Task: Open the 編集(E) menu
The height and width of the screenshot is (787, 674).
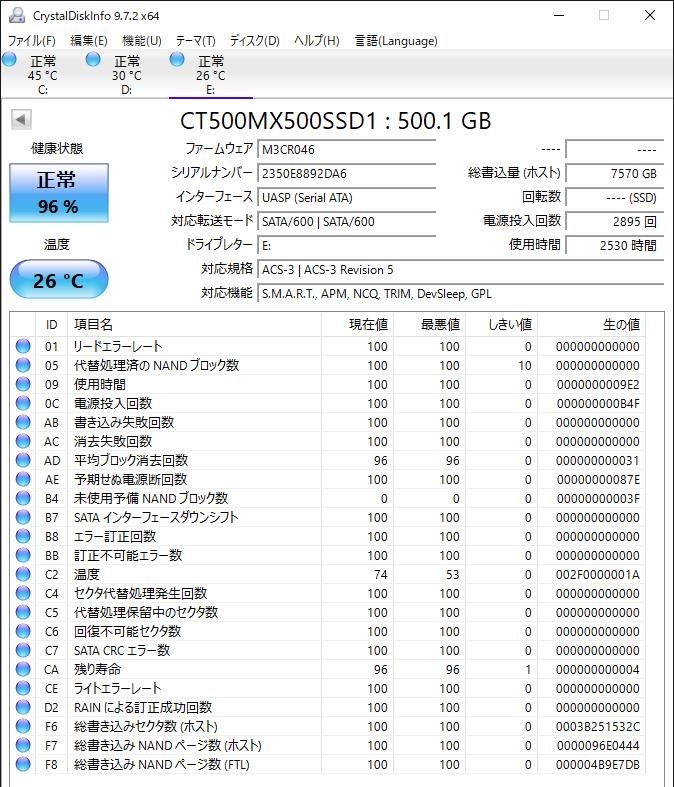Action: coord(89,41)
